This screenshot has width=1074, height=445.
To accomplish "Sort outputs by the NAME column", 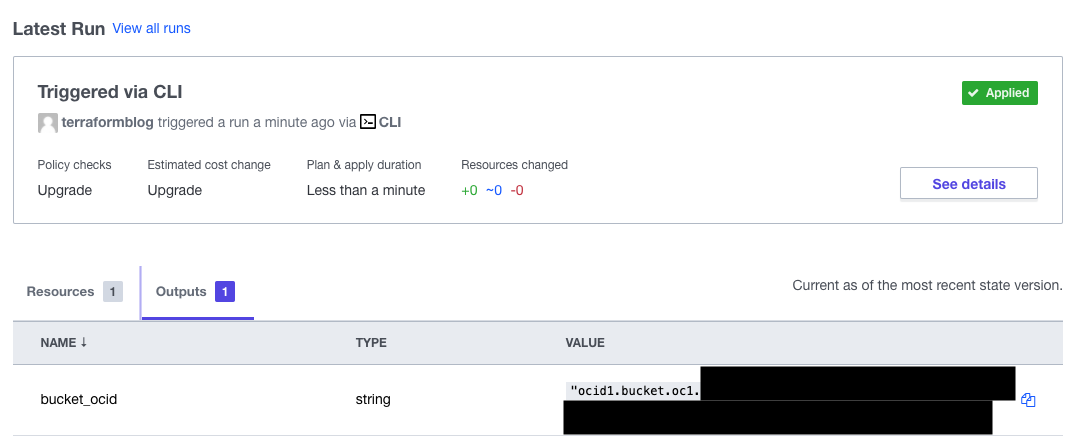I will [x=64, y=343].
